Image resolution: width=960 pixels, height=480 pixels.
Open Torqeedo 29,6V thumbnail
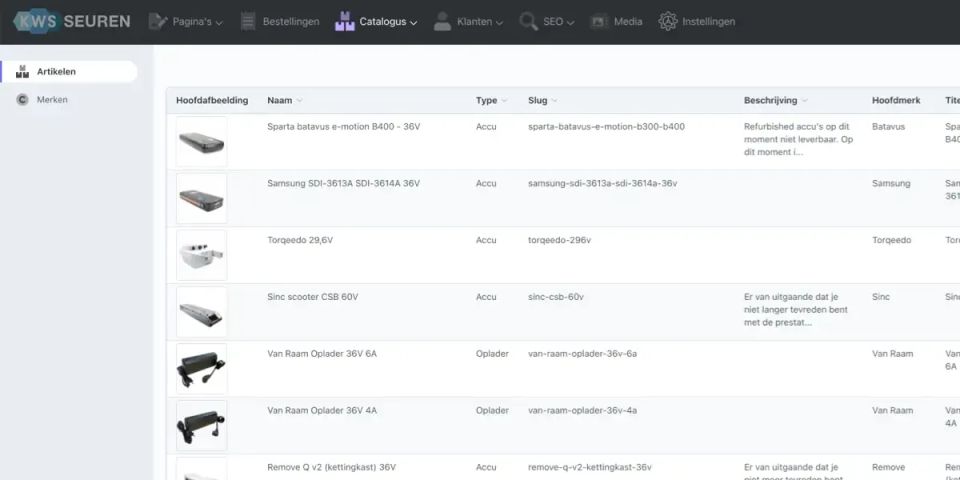[x=201, y=255]
